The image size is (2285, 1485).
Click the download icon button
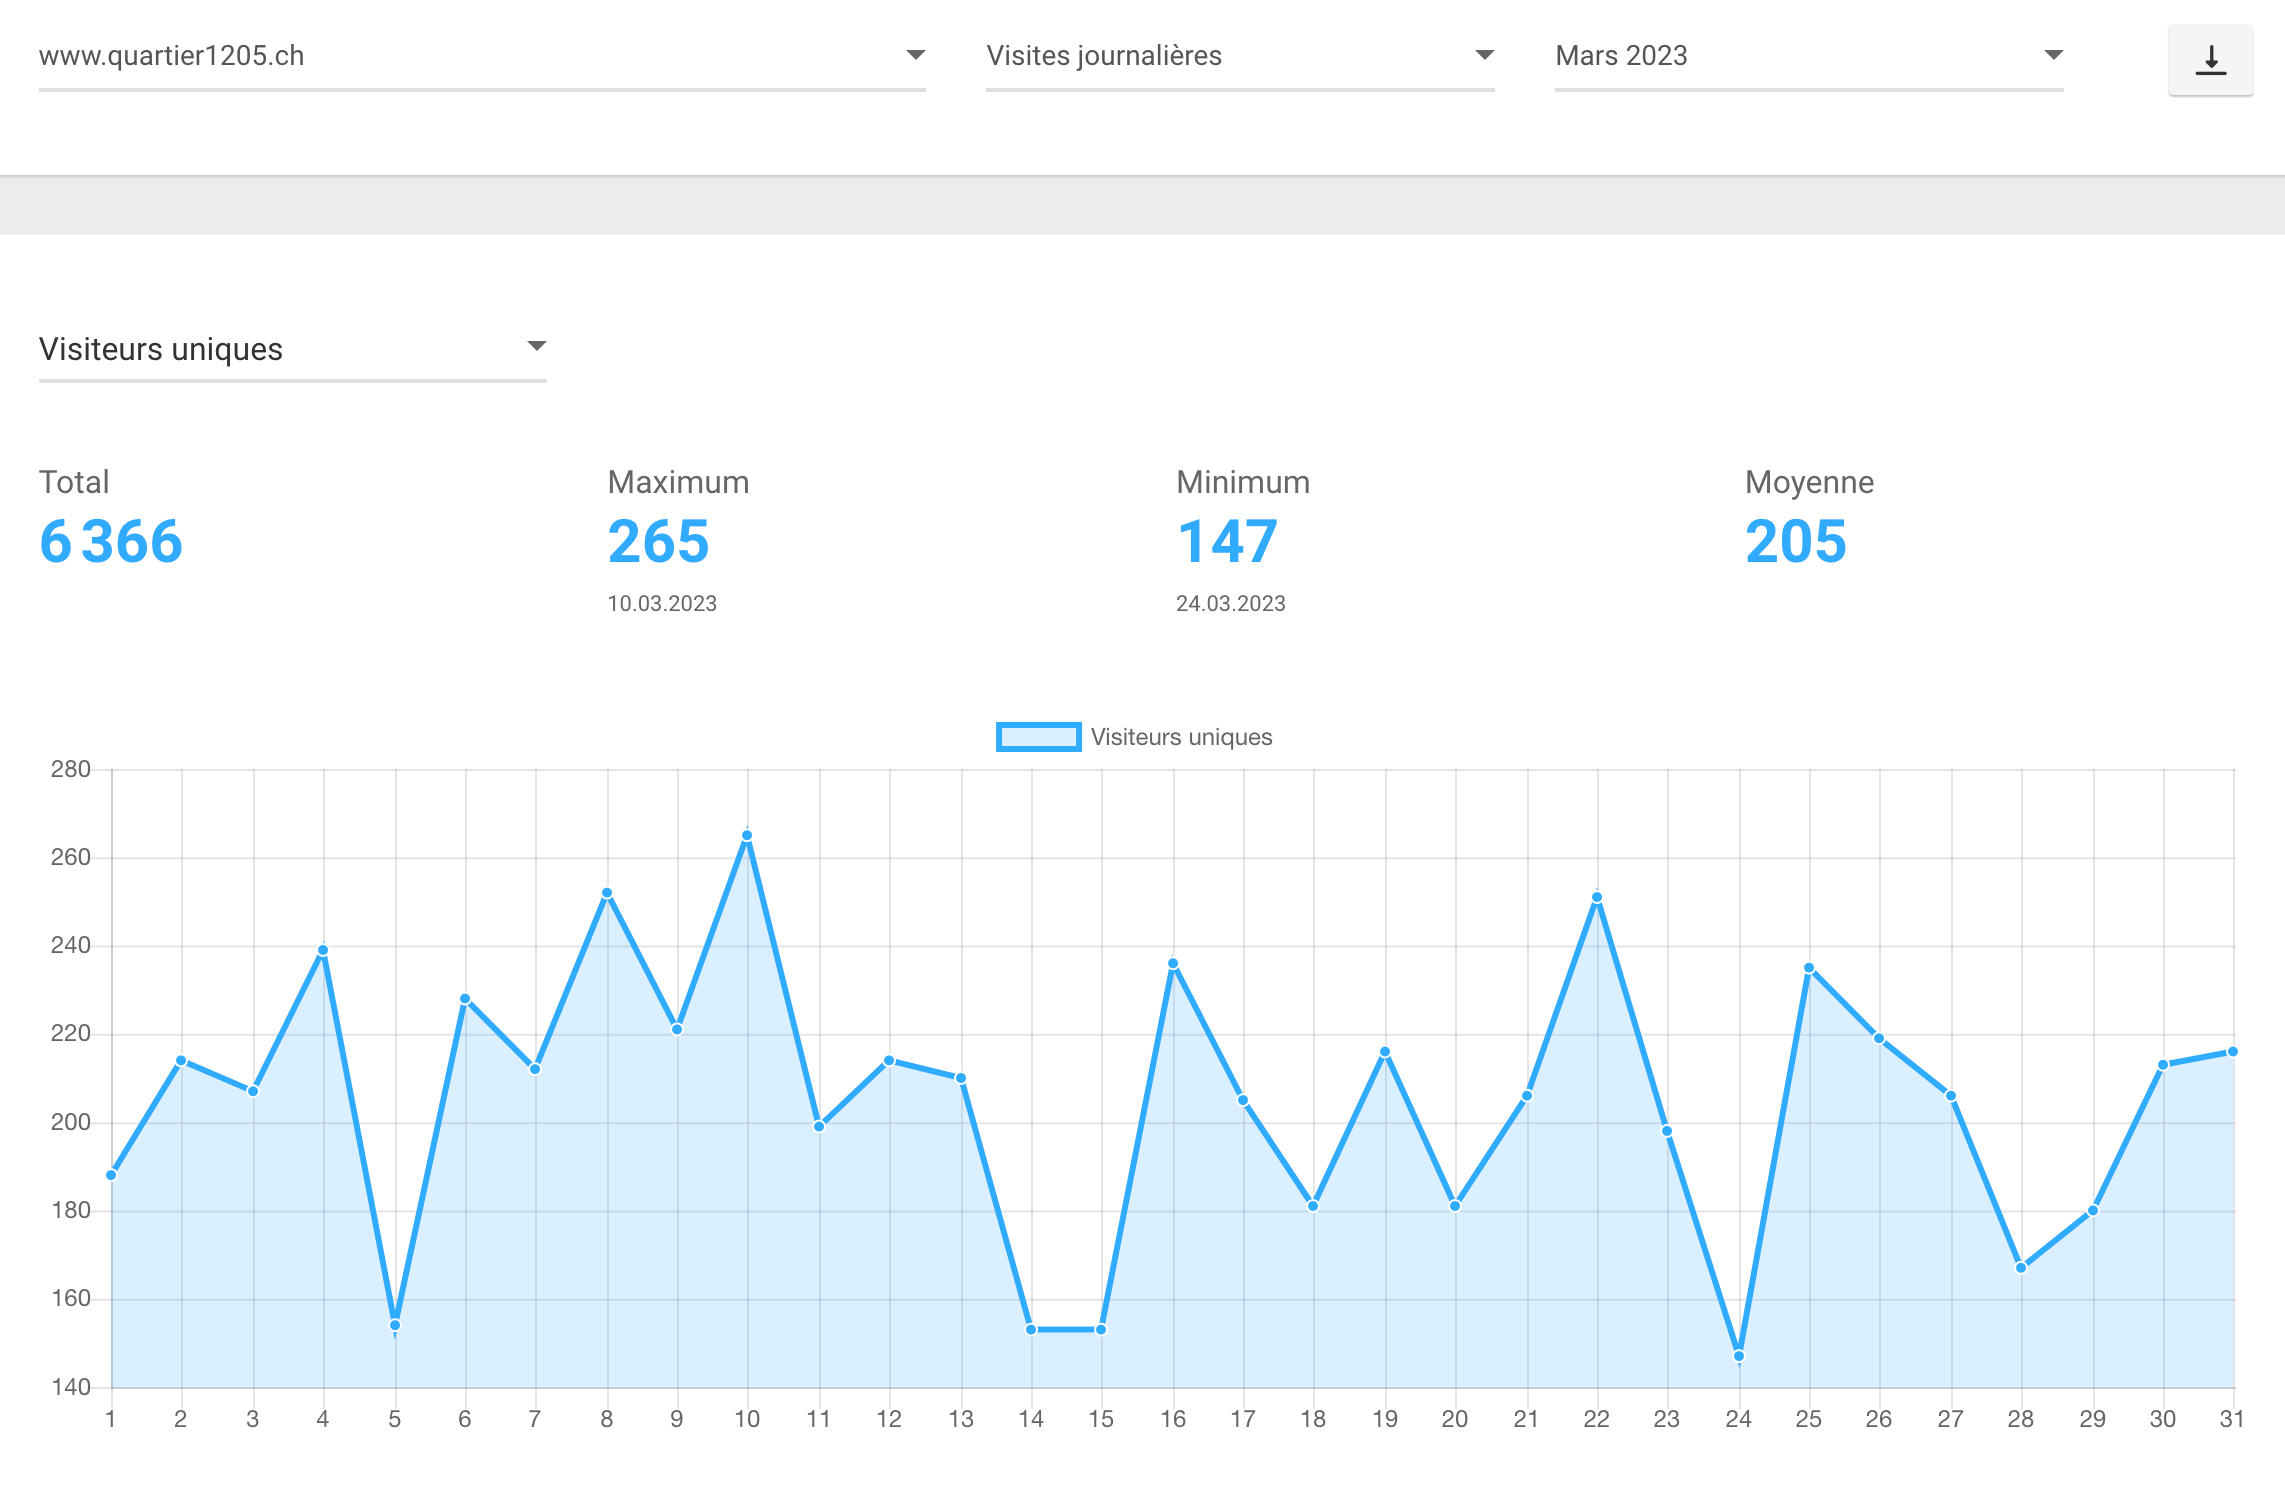(2210, 60)
